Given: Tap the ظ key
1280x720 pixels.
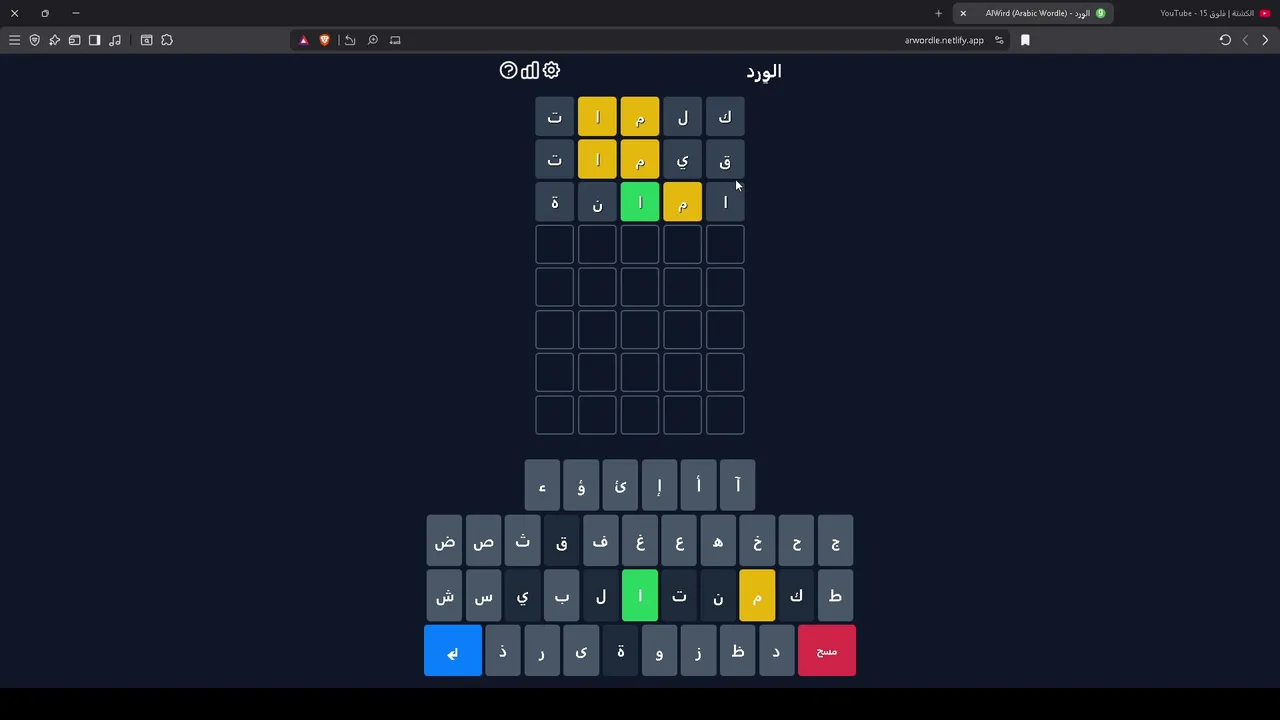Looking at the screenshot, I should (x=737, y=651).
